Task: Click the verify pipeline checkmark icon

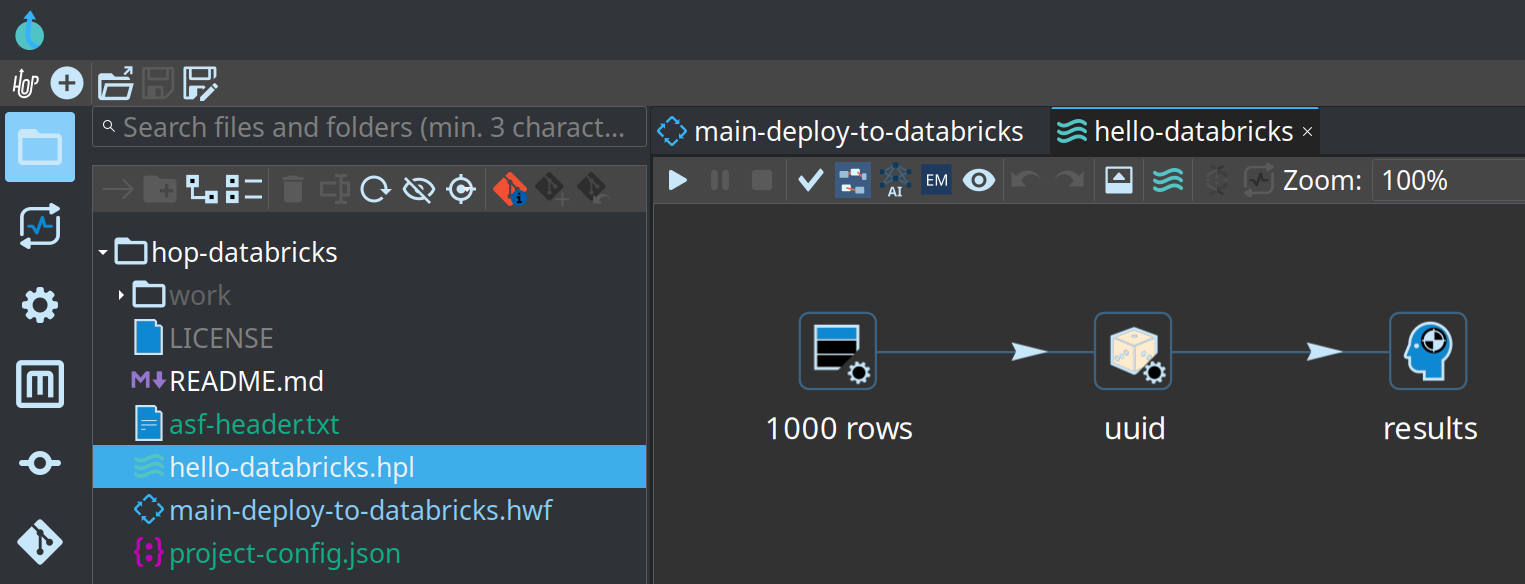Action: pyautogui.click(x=811, y=180)
